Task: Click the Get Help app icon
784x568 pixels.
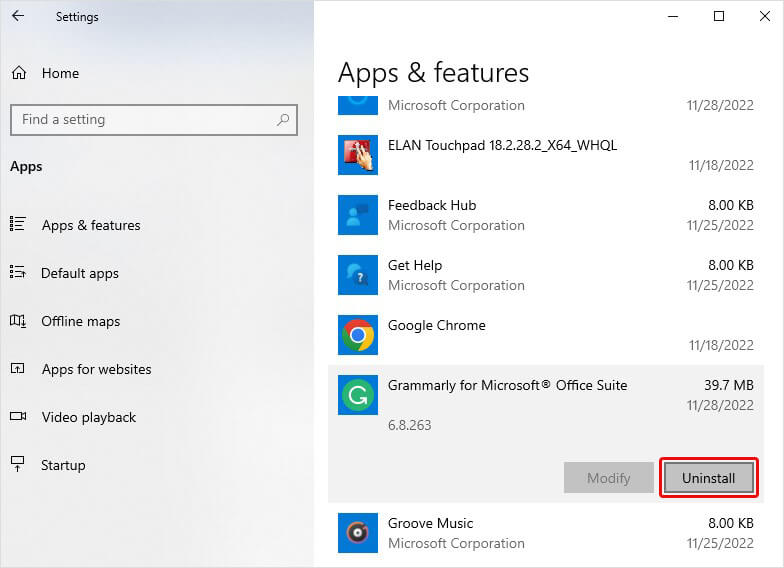Action: pyautogui.click(x=358, y=275)
